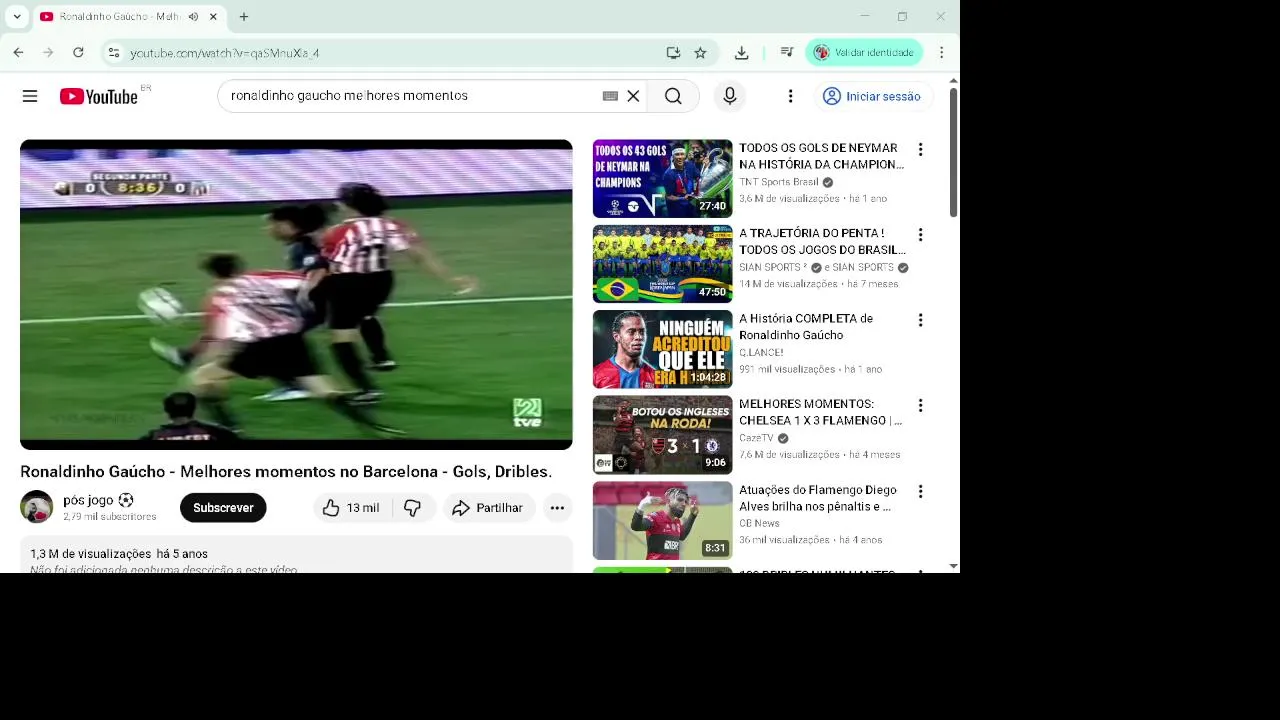Screen dimensions: 1280x720
Task: Click CazeTV channel name
Action: [x=756, y=438]
